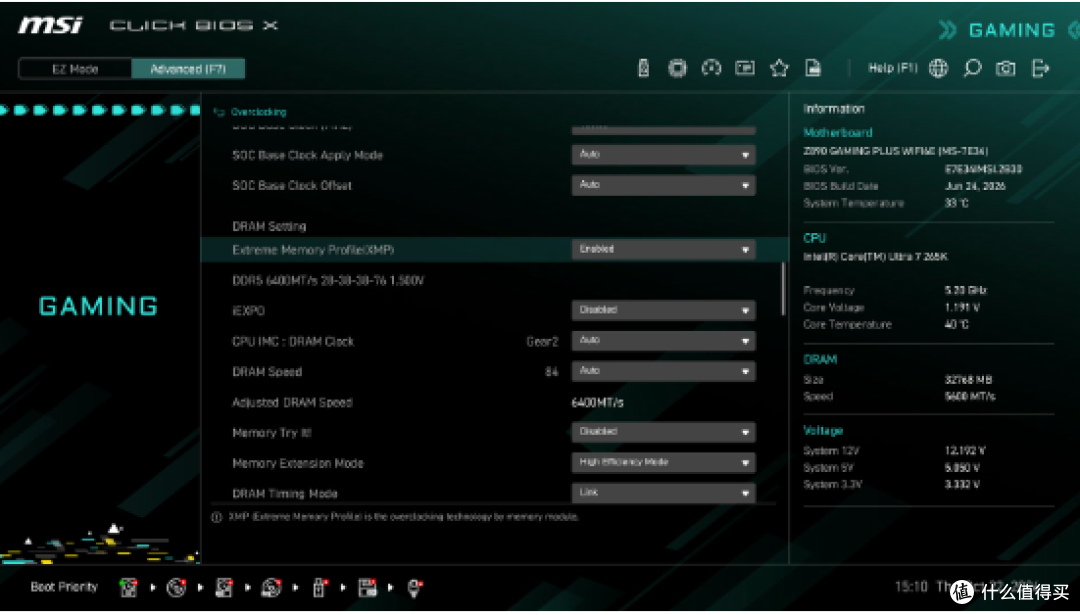Click DDR5 6400MT/s profile text
Viewport: 1080px width, 615px height.
pos(328,280)
